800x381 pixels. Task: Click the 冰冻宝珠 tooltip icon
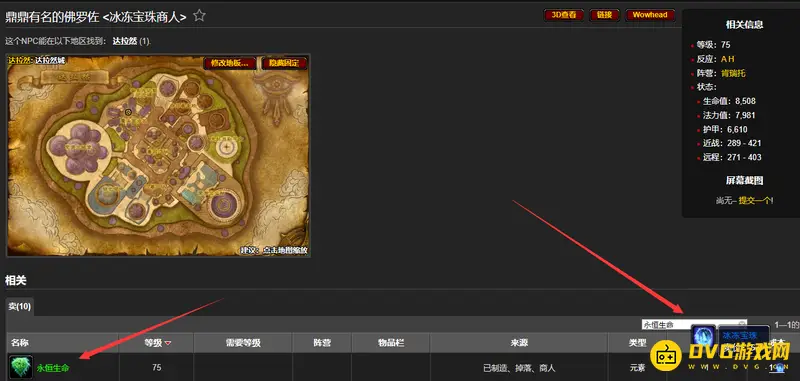coord(703,337)
